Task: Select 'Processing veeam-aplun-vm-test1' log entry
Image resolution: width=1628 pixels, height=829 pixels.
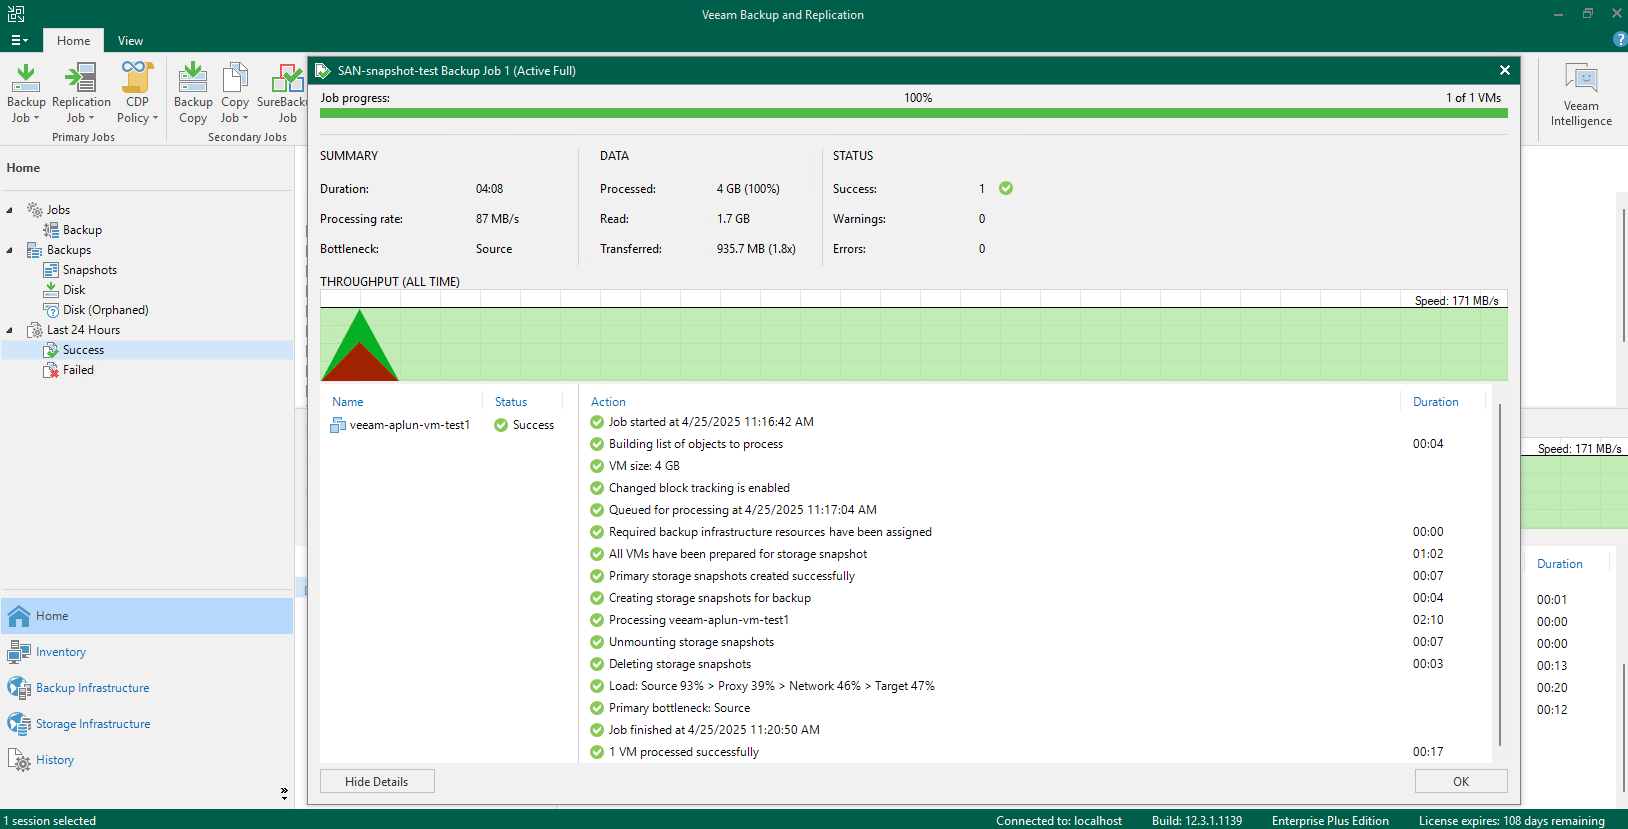Action: coord(699,620)
